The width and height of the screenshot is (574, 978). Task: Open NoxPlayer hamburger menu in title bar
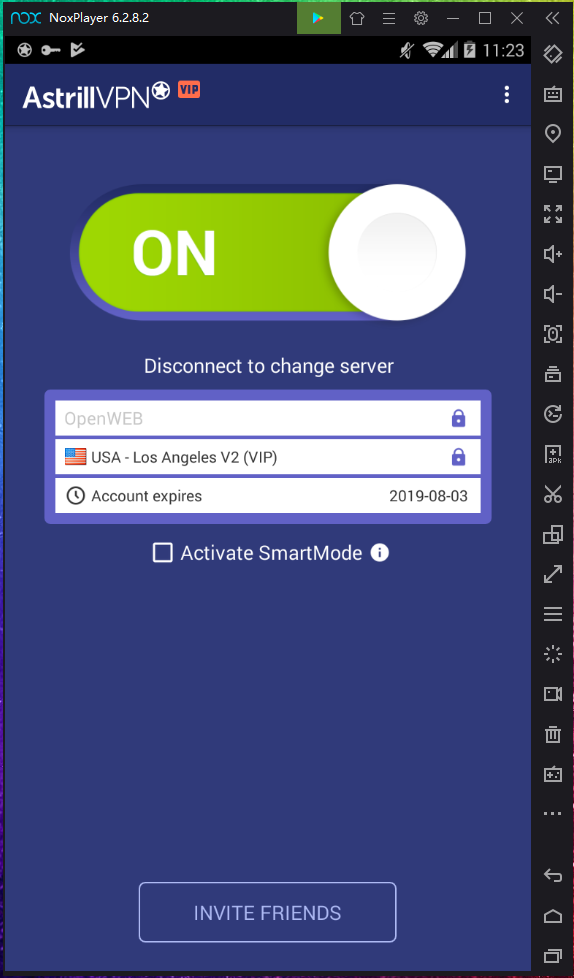pos(389,19)
